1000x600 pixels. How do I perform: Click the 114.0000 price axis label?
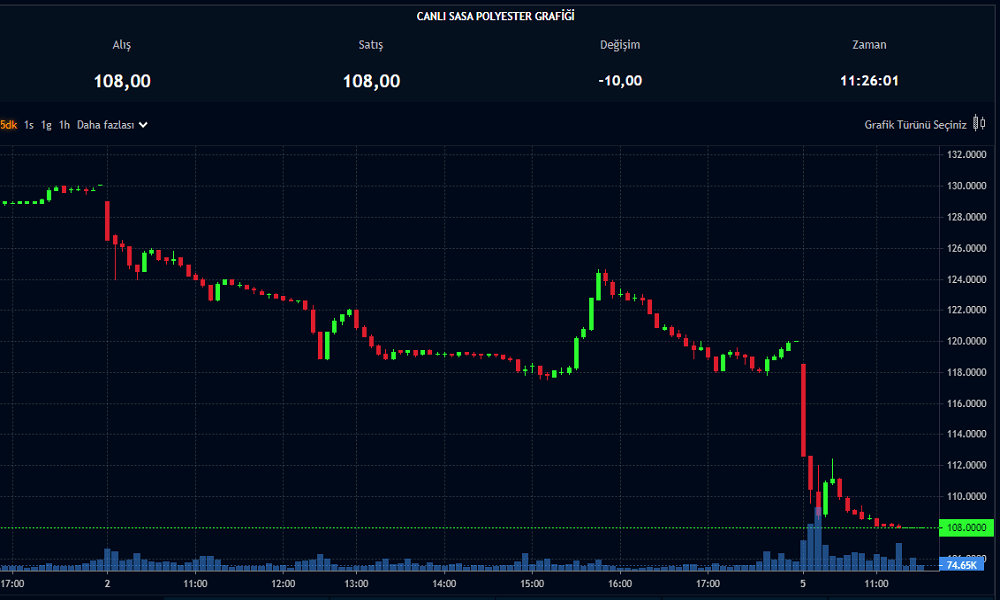[966, 434]
